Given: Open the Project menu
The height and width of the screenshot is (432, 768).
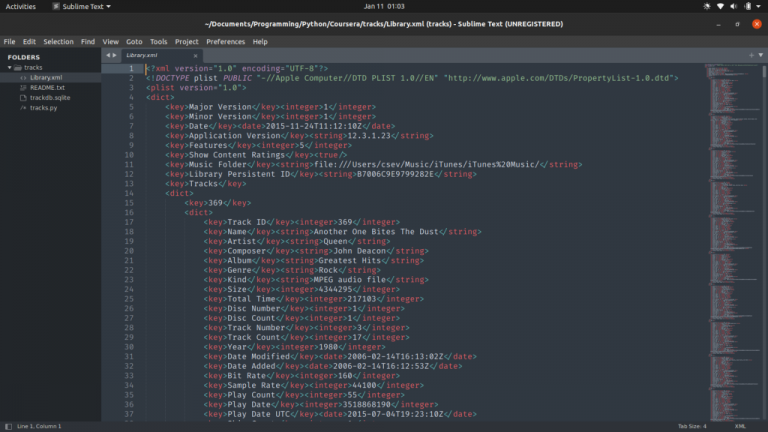Looking at the screenshot, I should (187, 42).
